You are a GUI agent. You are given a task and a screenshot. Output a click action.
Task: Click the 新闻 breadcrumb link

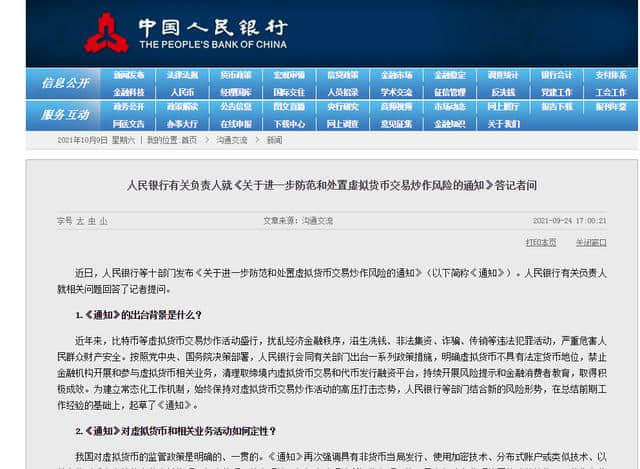click(x=274, y=140)
